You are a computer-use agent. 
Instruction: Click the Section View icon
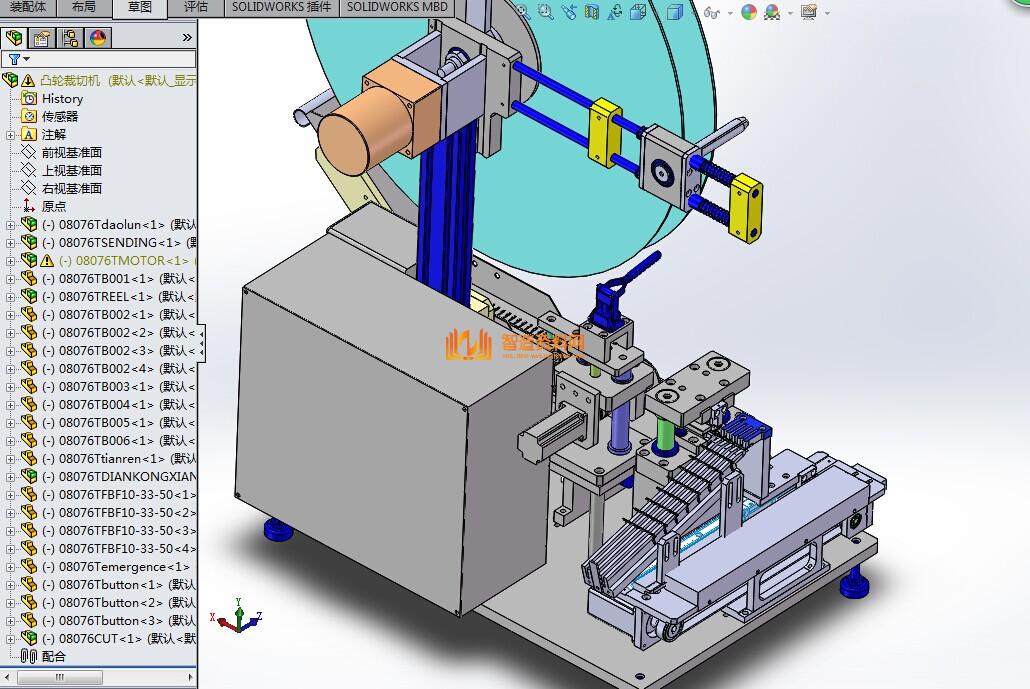click(x=592, y=12)
